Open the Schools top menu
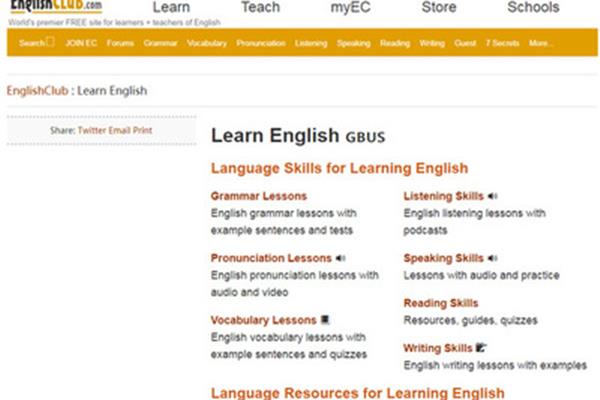600x400 pixels. [x=533, y=7]
